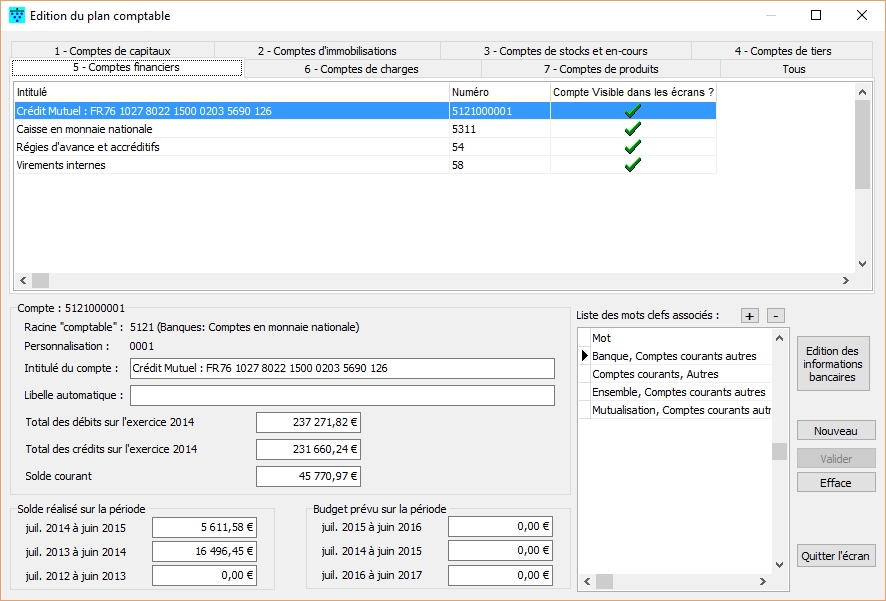Image resolution: width=886 pixels, height=601 pixels.
Task: Toggle visibility checkmark for Virements internes
Action: coord(632,165)
